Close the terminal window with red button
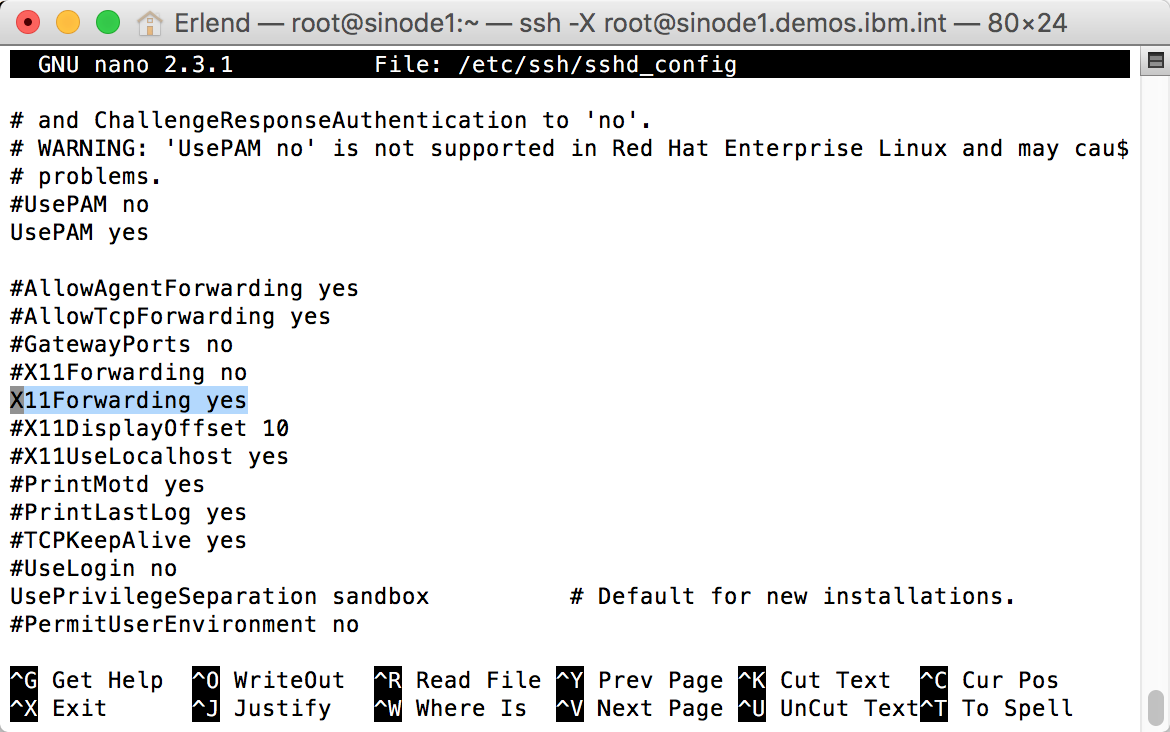1170x732 pixels. point(29,22)
